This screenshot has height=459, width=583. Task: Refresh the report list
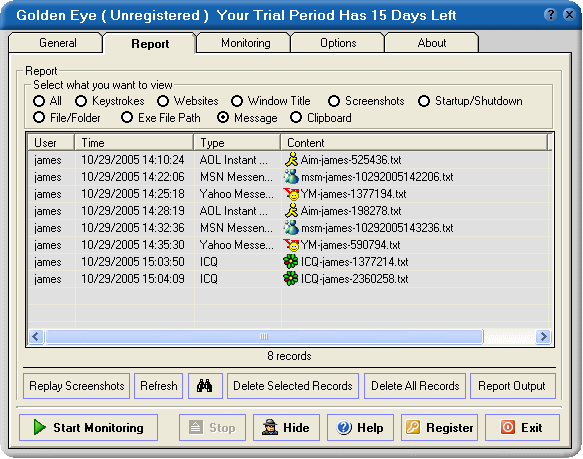coord(159,386)
